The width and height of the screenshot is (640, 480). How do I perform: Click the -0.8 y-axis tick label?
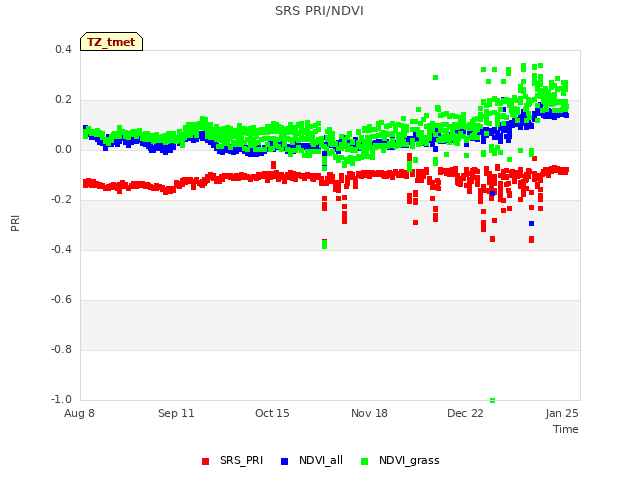click(x=61, y=349)
